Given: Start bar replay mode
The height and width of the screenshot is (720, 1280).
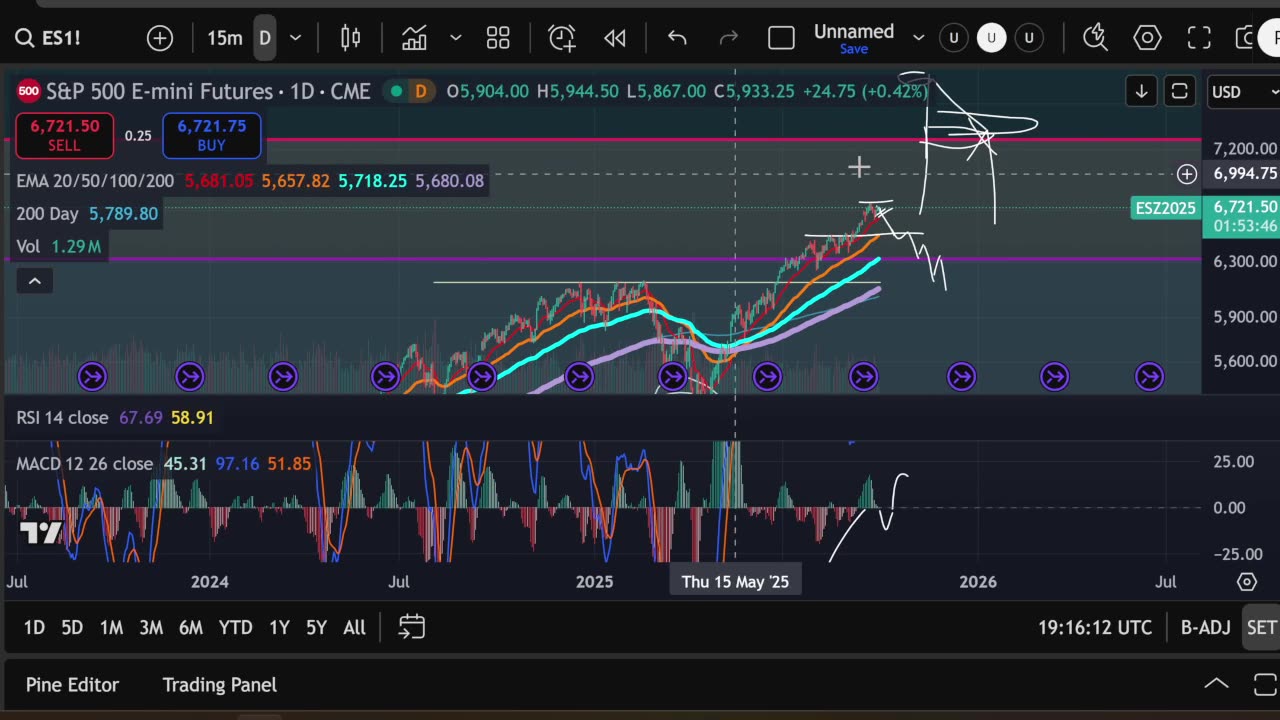Looking at the screenshot, I should click(x=615, y=38).
